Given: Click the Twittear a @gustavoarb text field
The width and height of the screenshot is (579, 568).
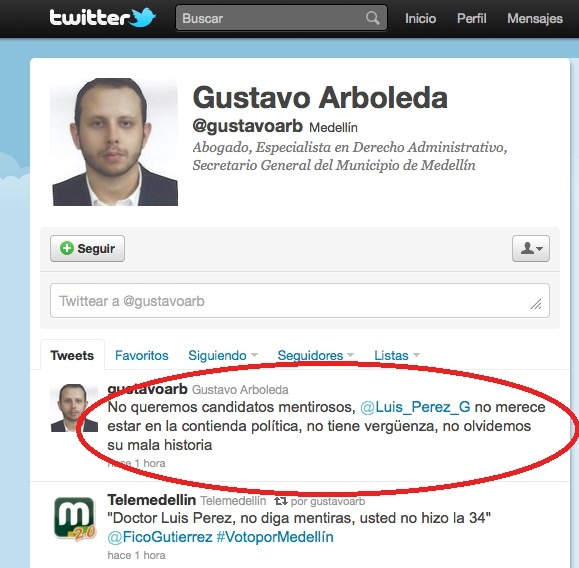Looking at the screenshot, I should 300,301.
